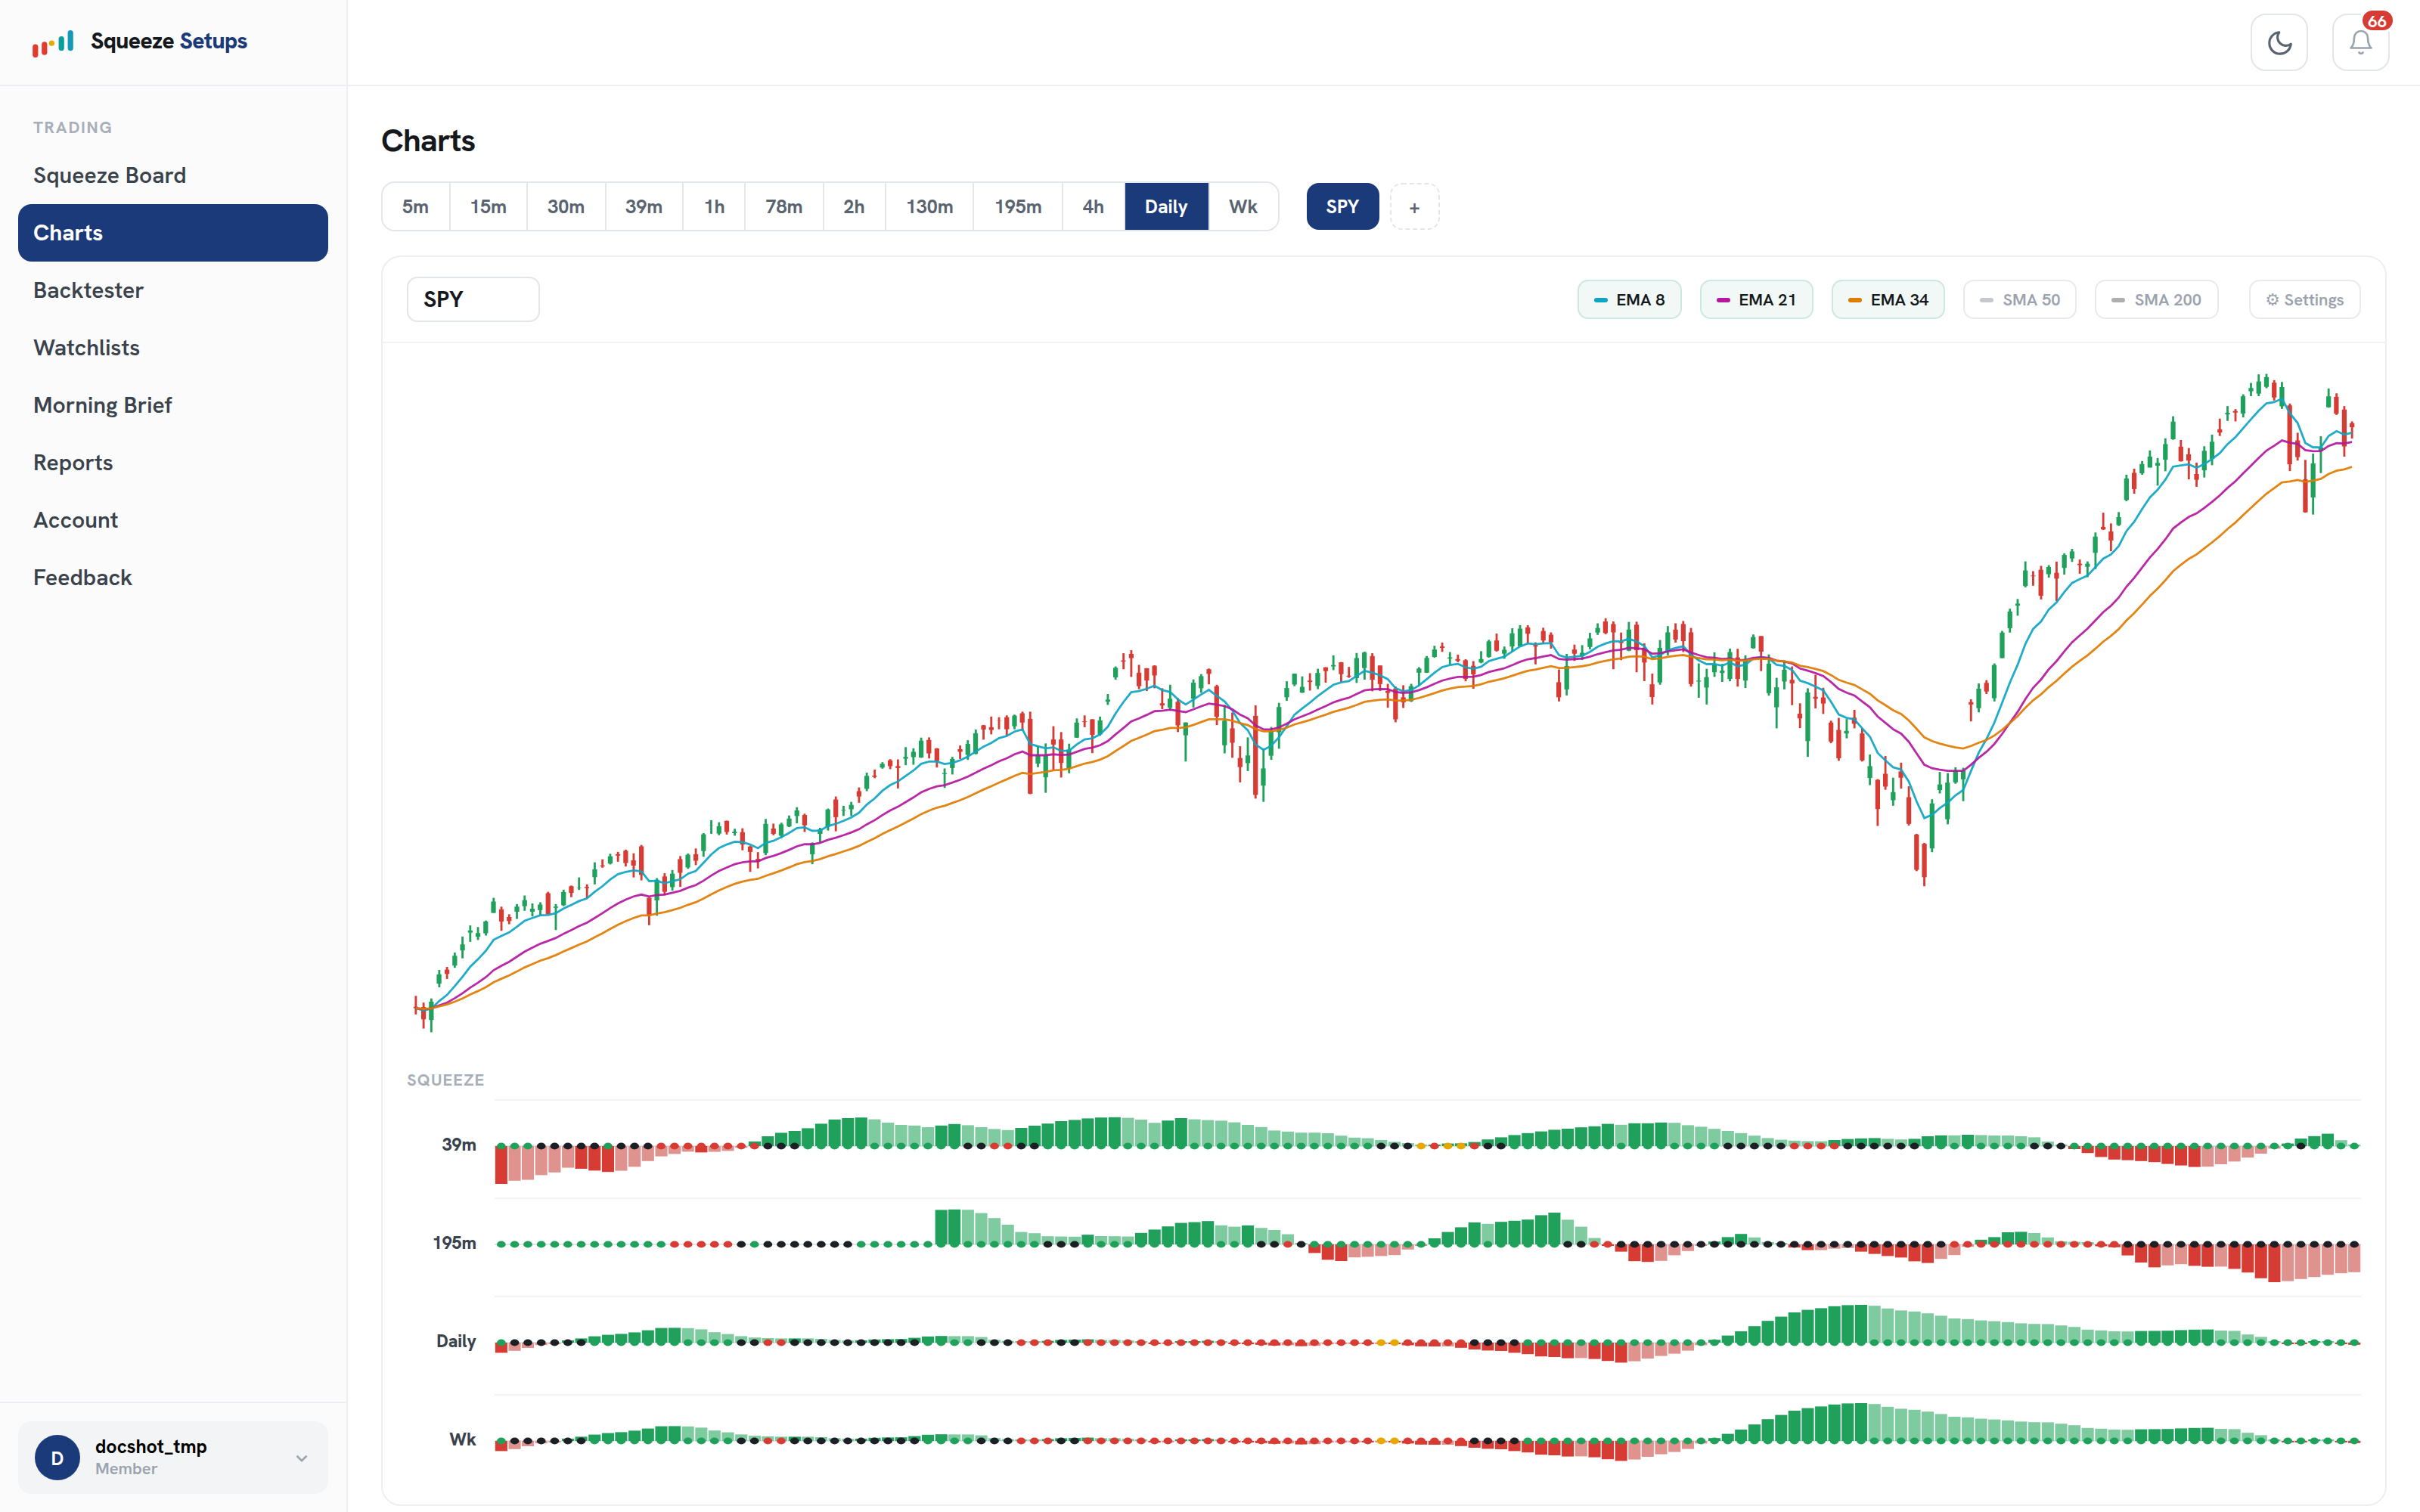Open Backtester in sidebar
The width and height of the screenshot is (2420, 1512).
173,290
